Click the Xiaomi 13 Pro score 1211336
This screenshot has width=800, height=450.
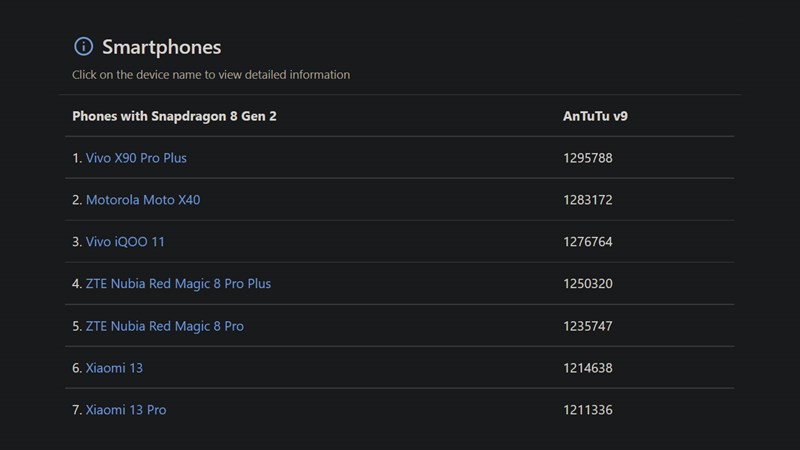tap(588, 410)
